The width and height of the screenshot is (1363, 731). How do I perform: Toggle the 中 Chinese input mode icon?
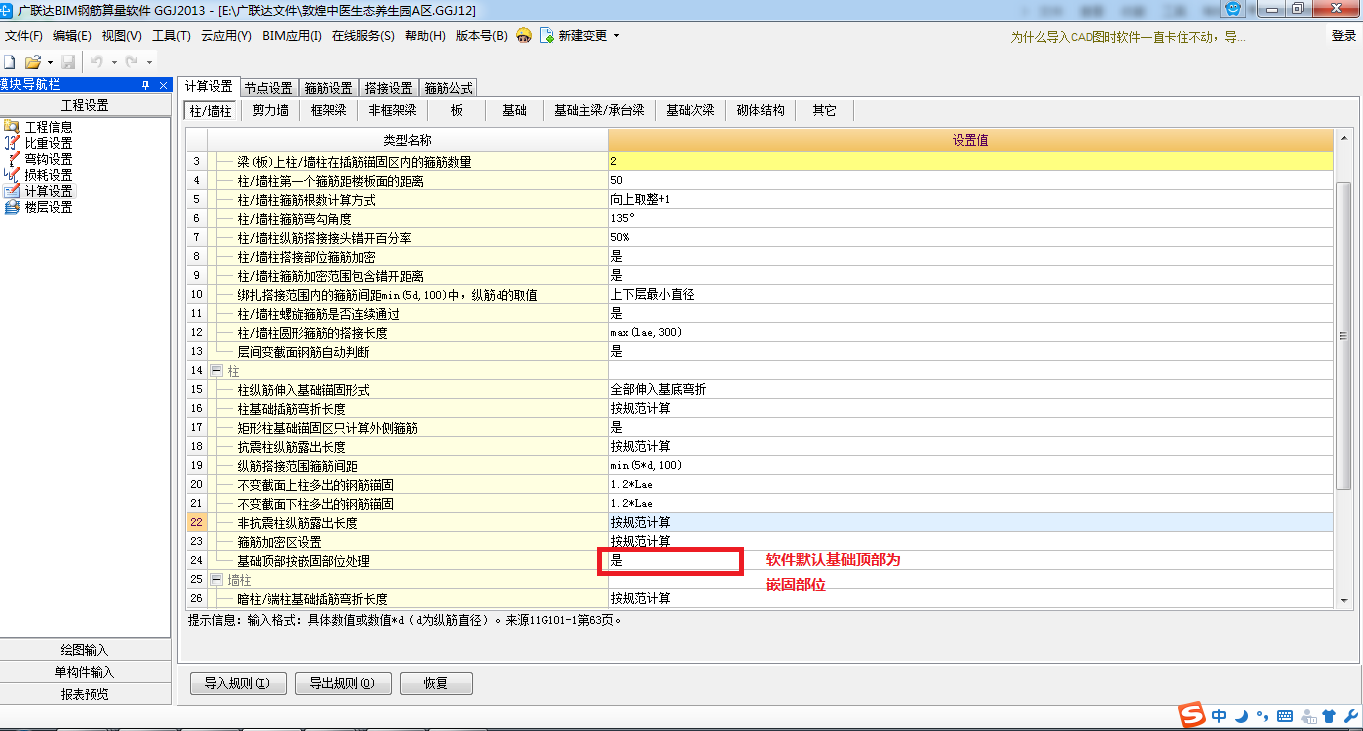pos(1219,716)
